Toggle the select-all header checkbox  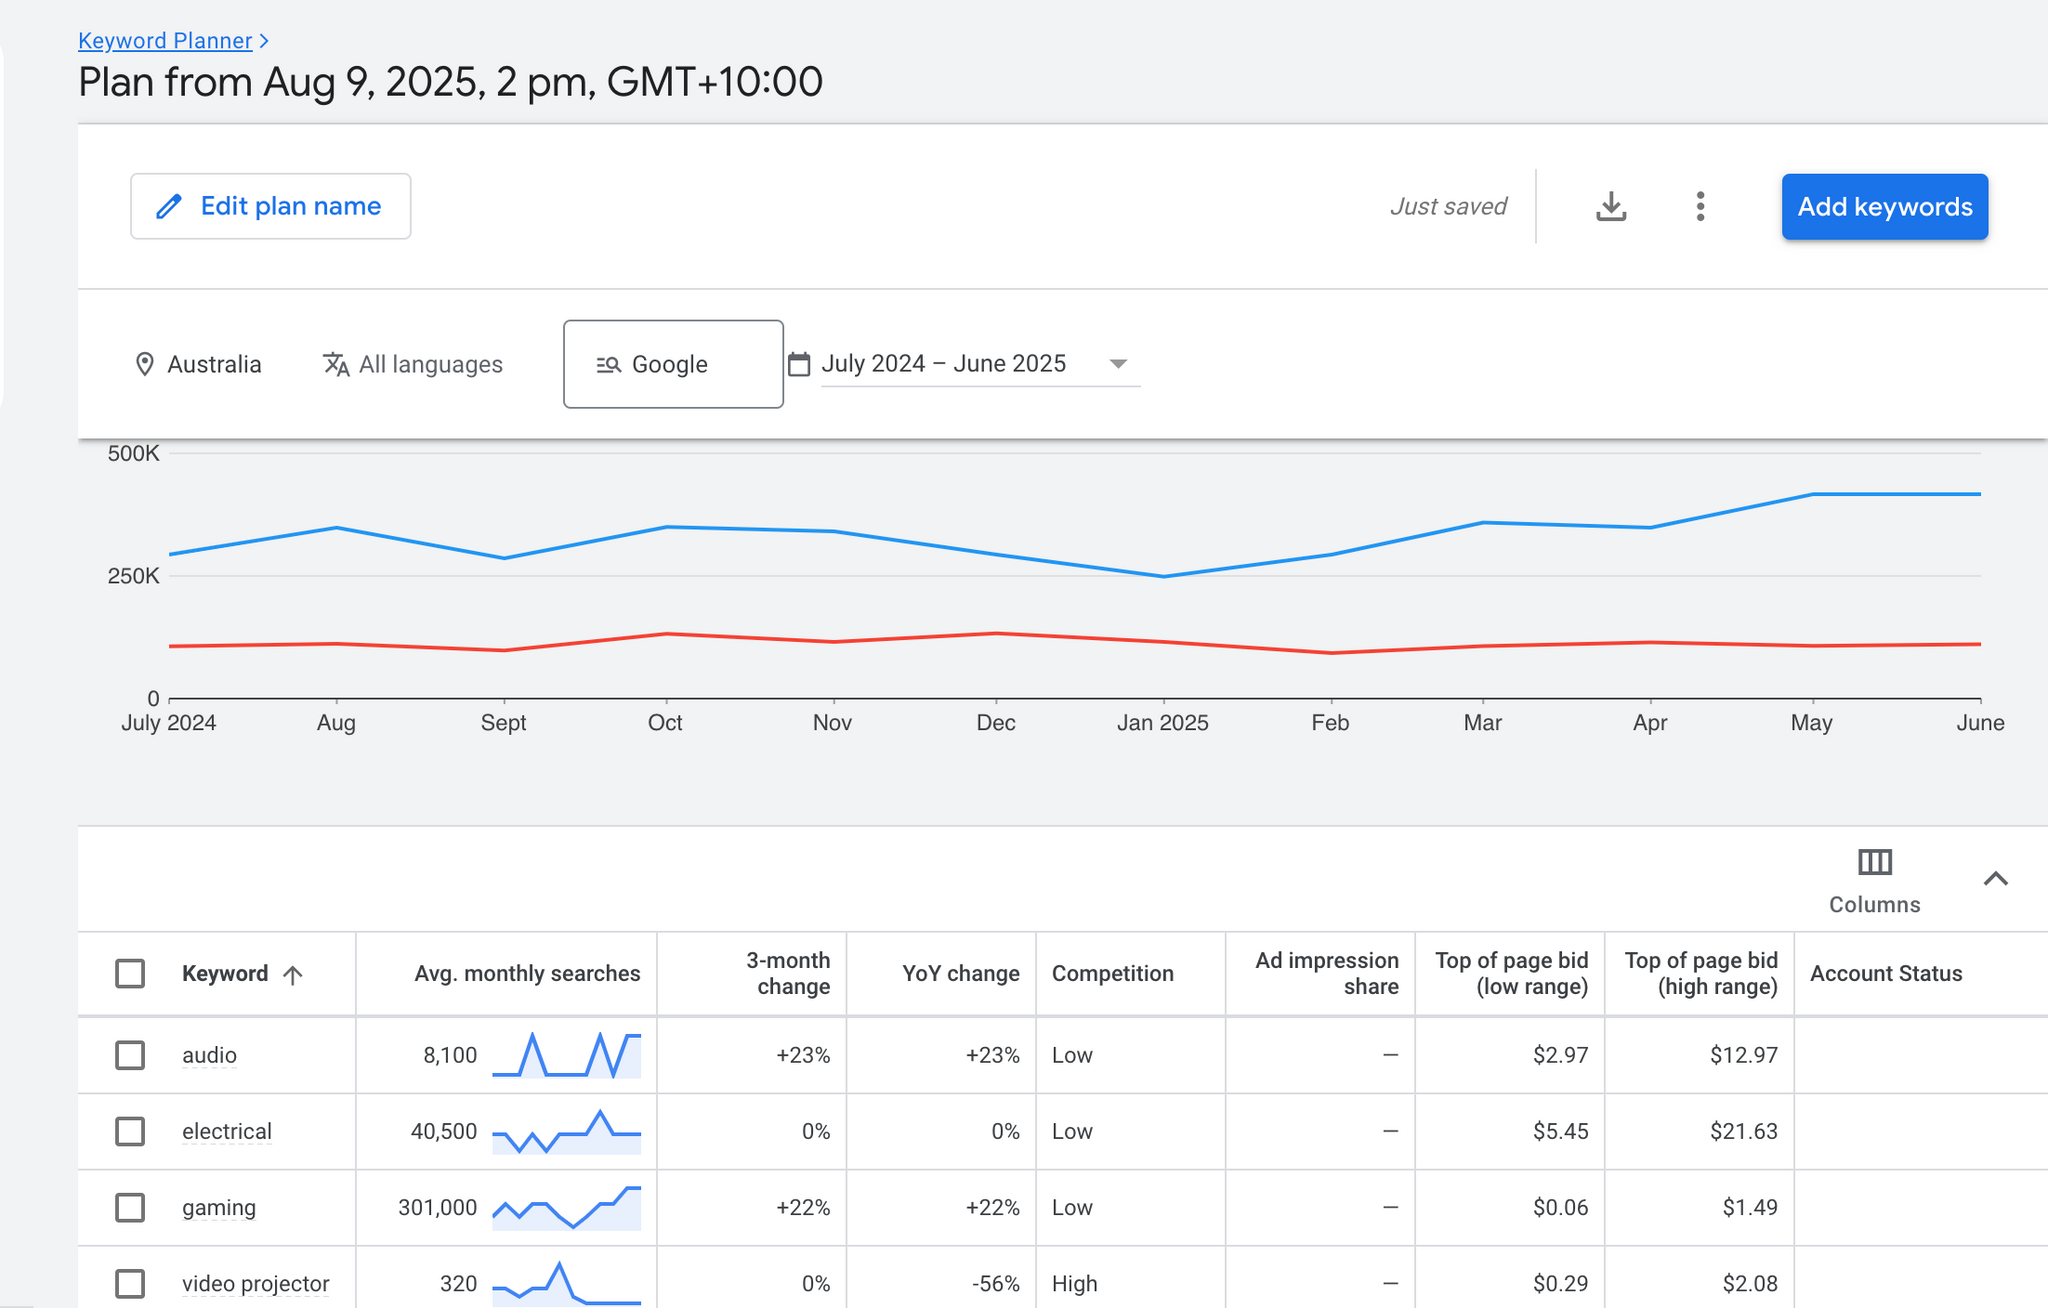tap(130, 973)
